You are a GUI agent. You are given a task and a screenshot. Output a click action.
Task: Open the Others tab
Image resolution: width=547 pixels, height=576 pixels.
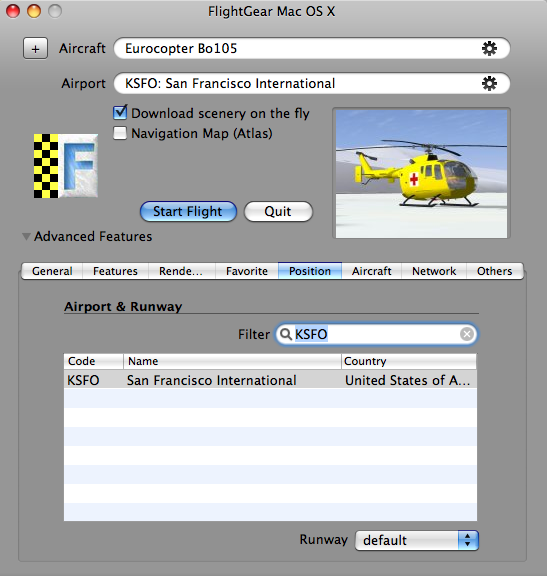point(494,271)
